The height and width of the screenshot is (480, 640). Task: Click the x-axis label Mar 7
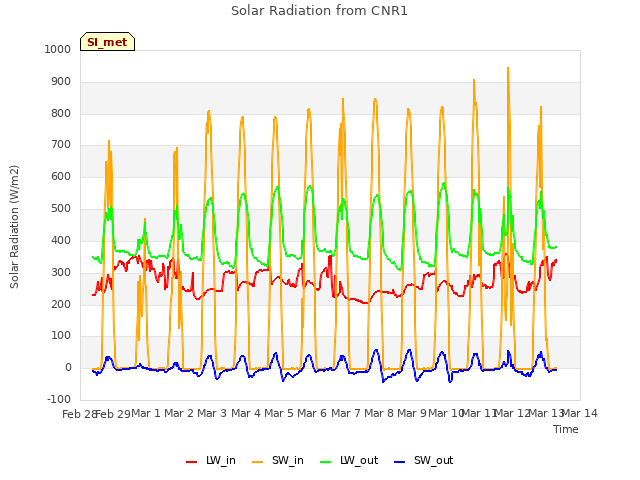click(346, 413)
